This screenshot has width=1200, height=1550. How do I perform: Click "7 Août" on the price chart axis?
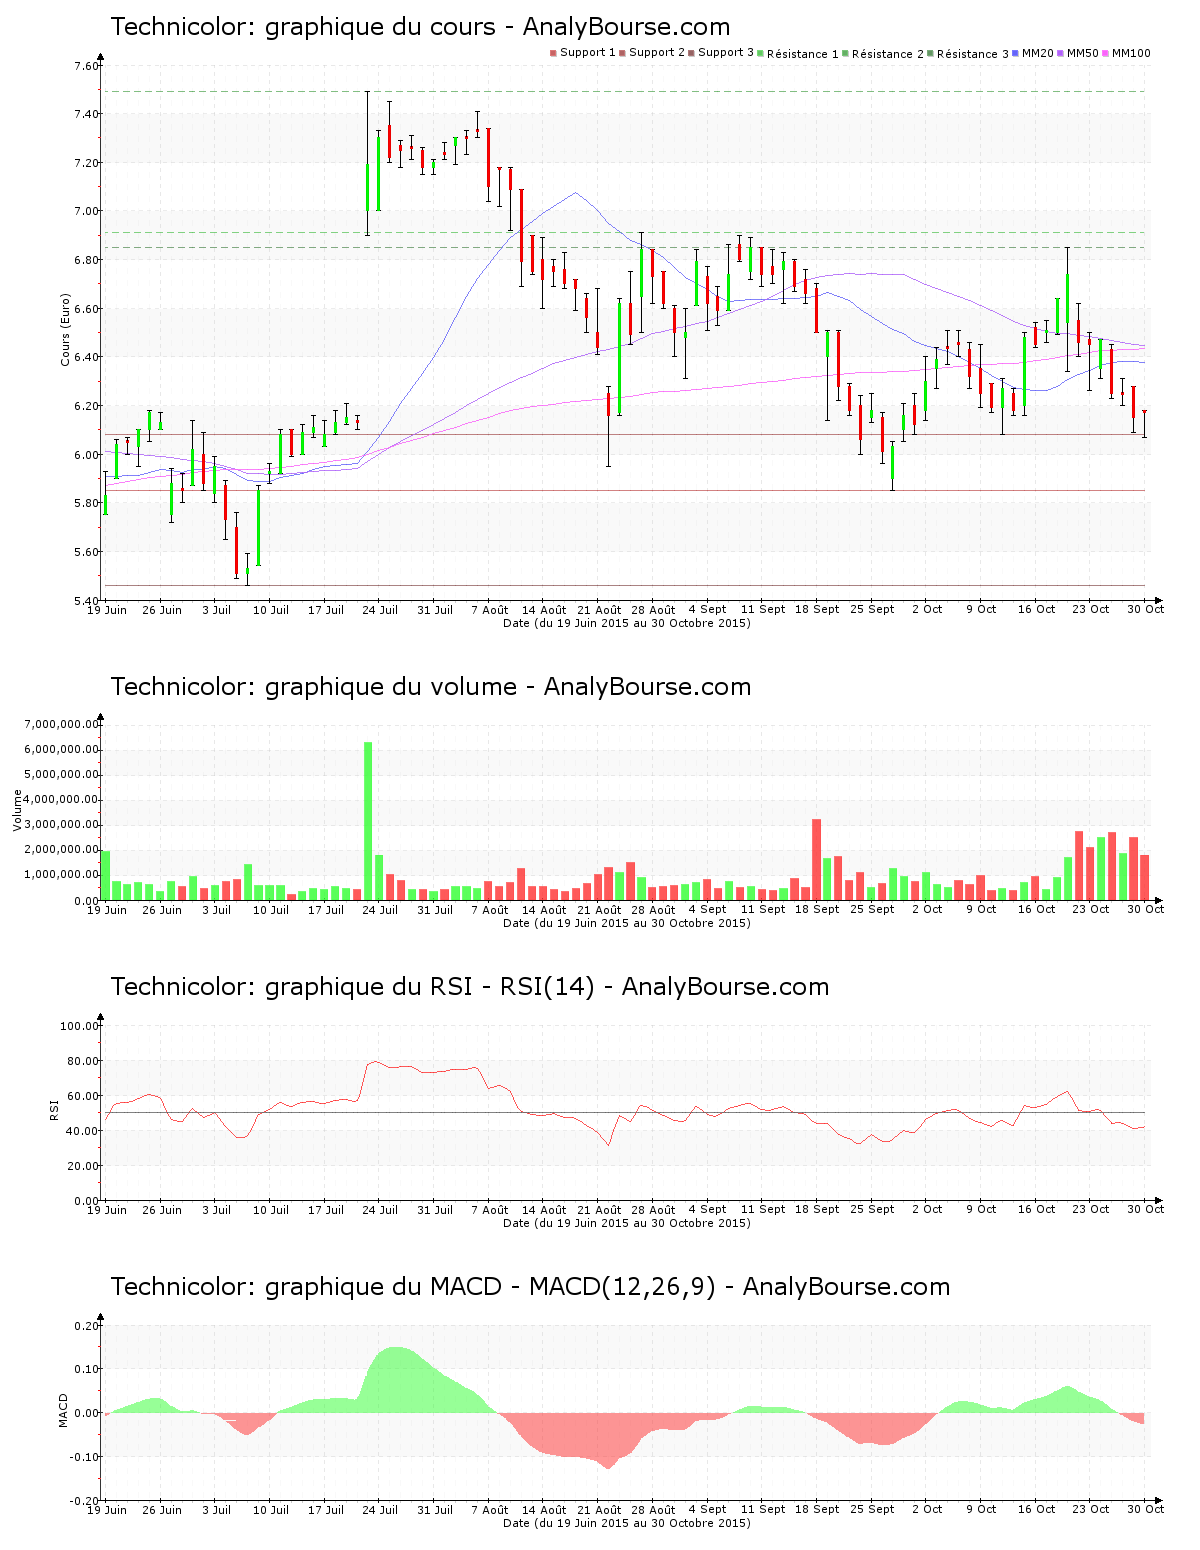point(490,610)
